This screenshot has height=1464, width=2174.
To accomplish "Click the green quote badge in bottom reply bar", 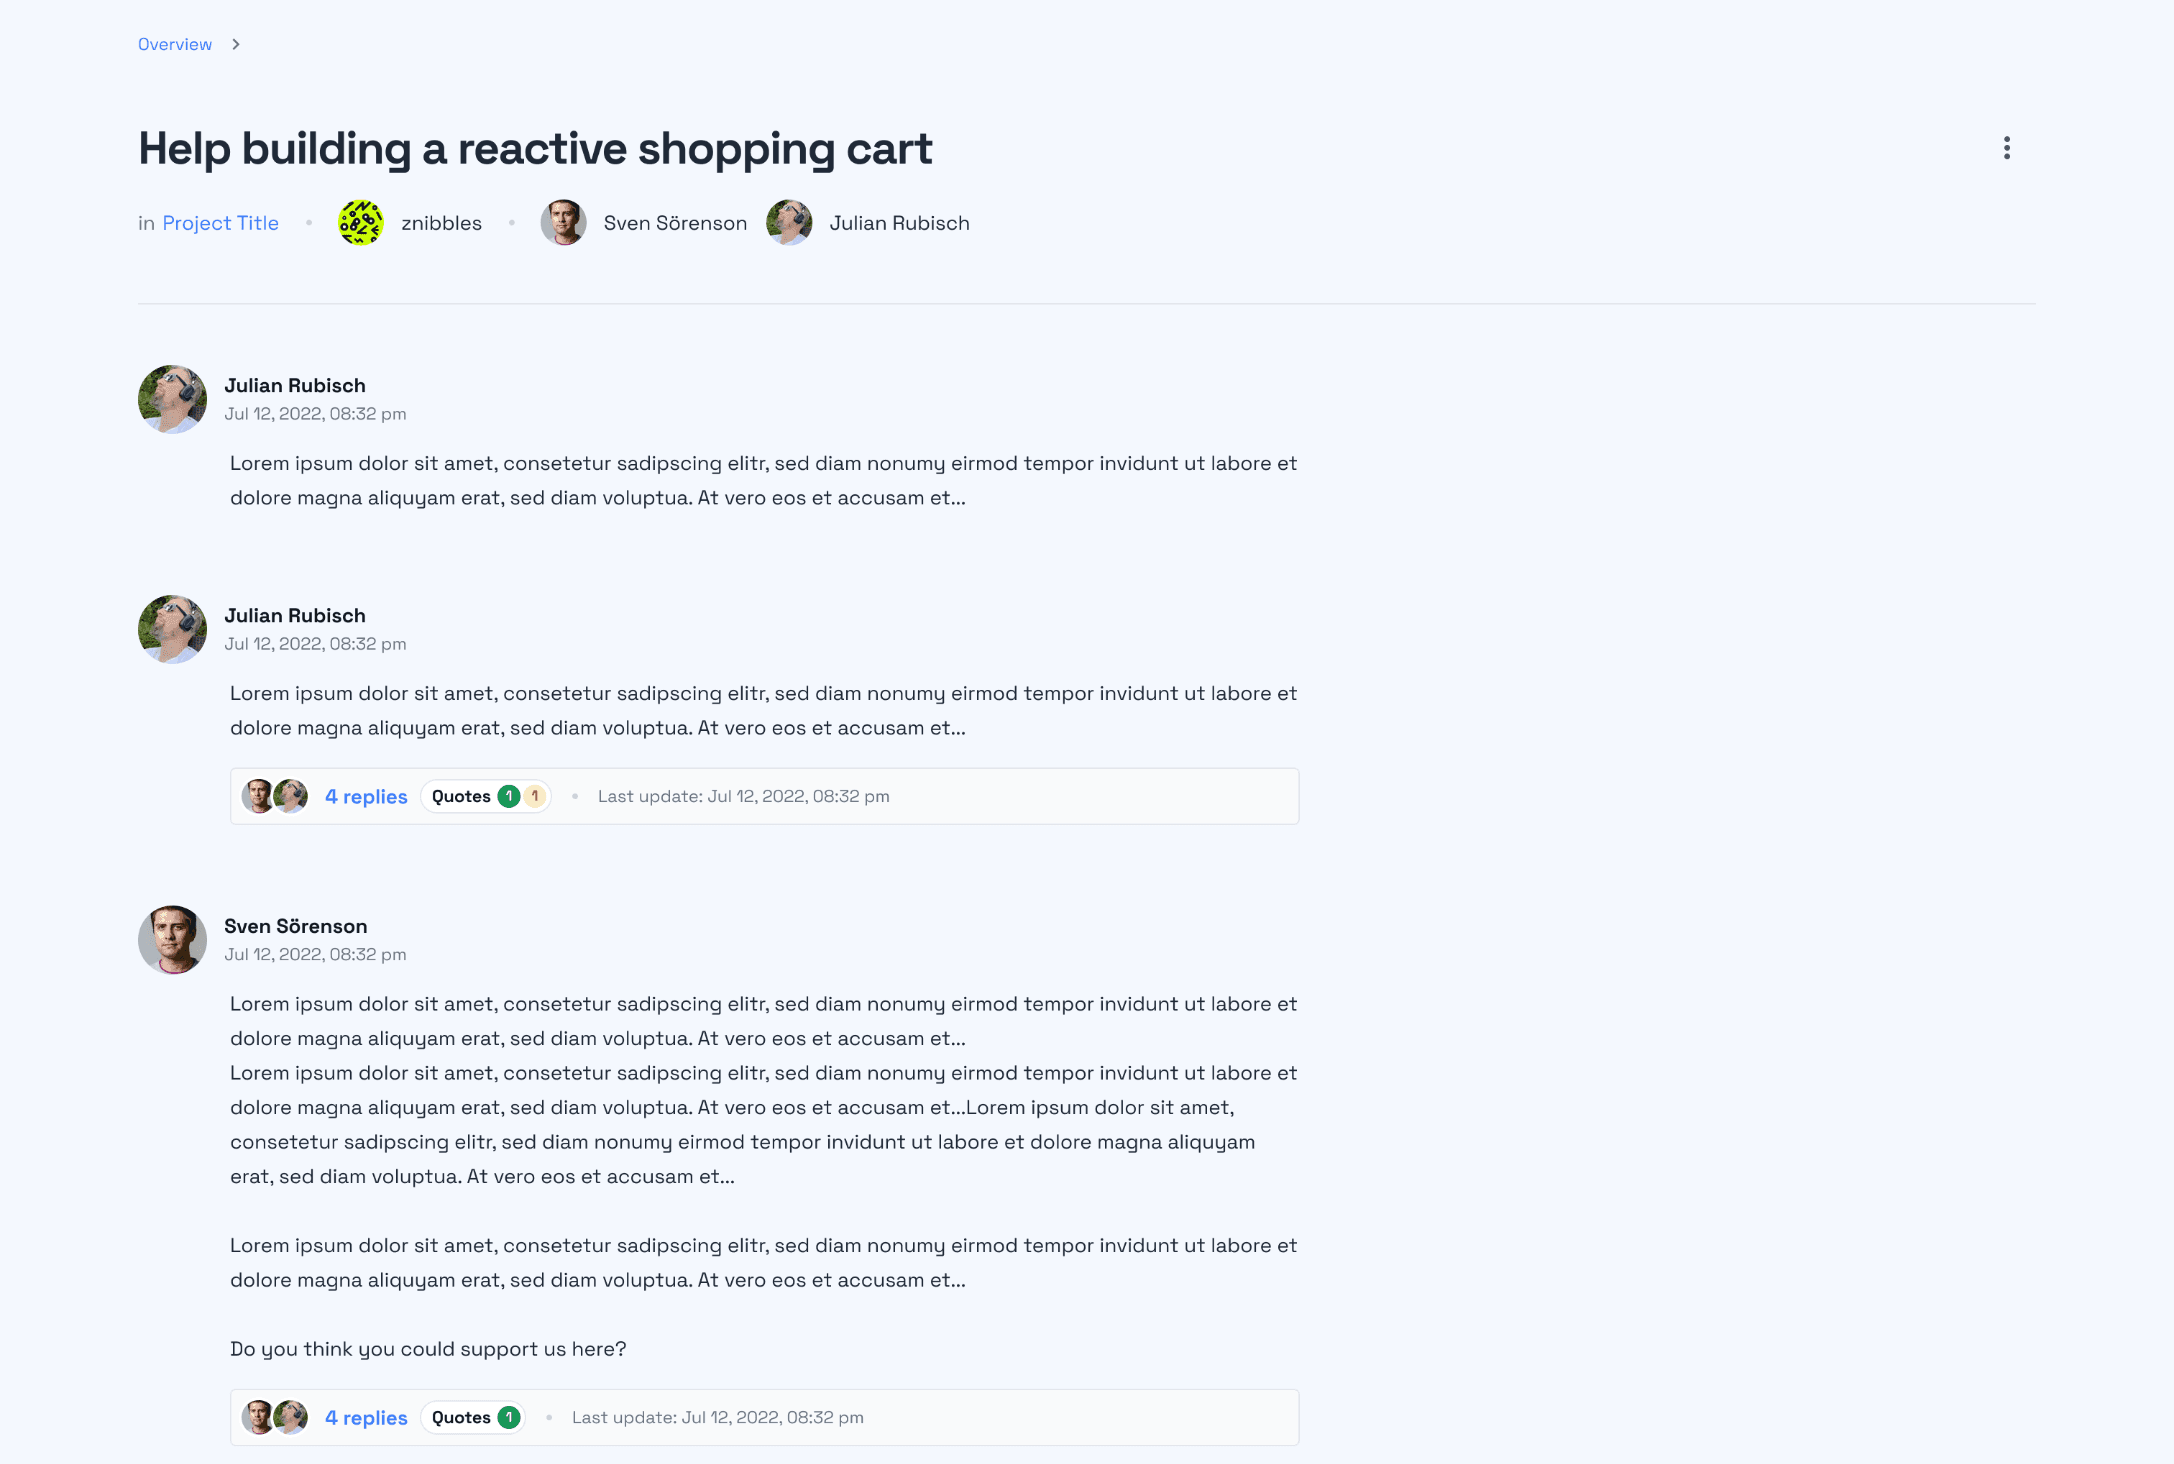I will click(x=509, y=1417).
